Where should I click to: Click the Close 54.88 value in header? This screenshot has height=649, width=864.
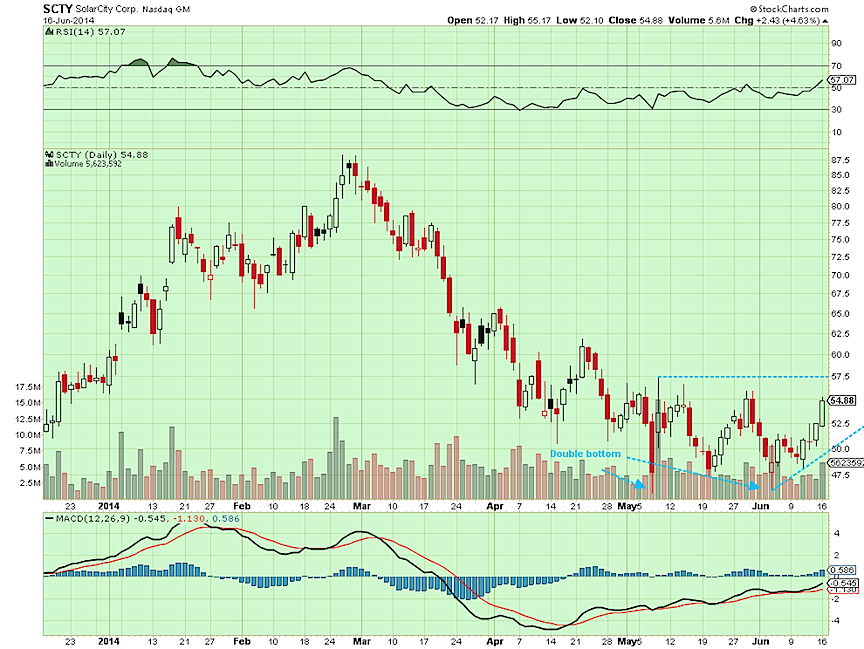coord(636,20)
